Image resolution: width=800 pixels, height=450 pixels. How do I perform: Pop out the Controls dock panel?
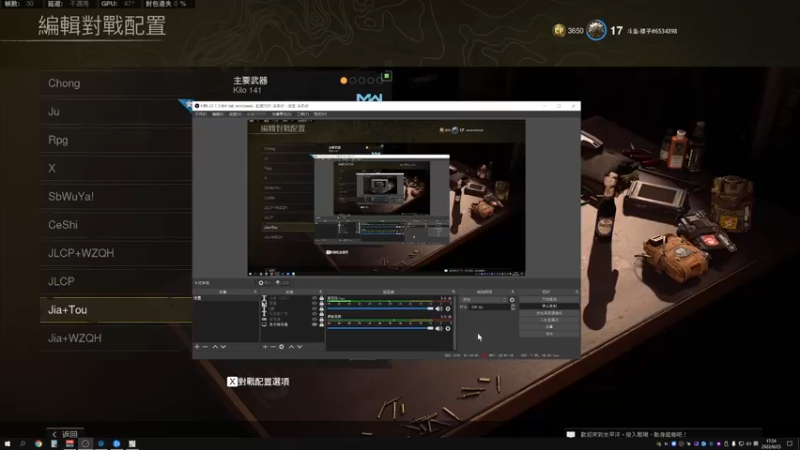click(577, 292)
